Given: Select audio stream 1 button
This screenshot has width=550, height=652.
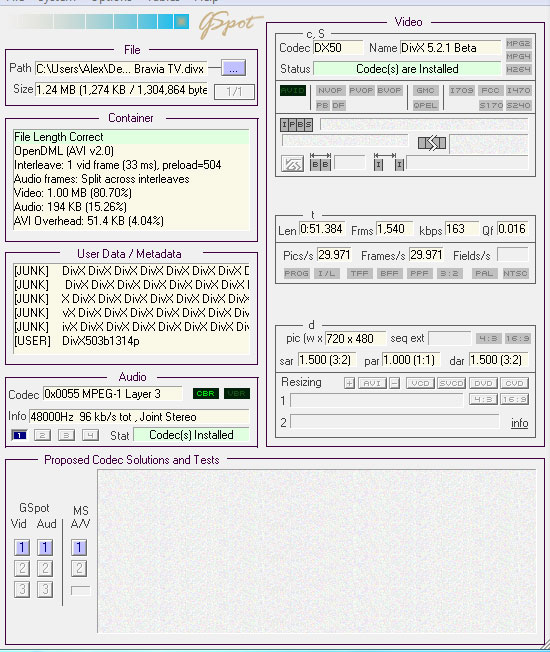Looking at the screenshot, I should pos(20,435).
